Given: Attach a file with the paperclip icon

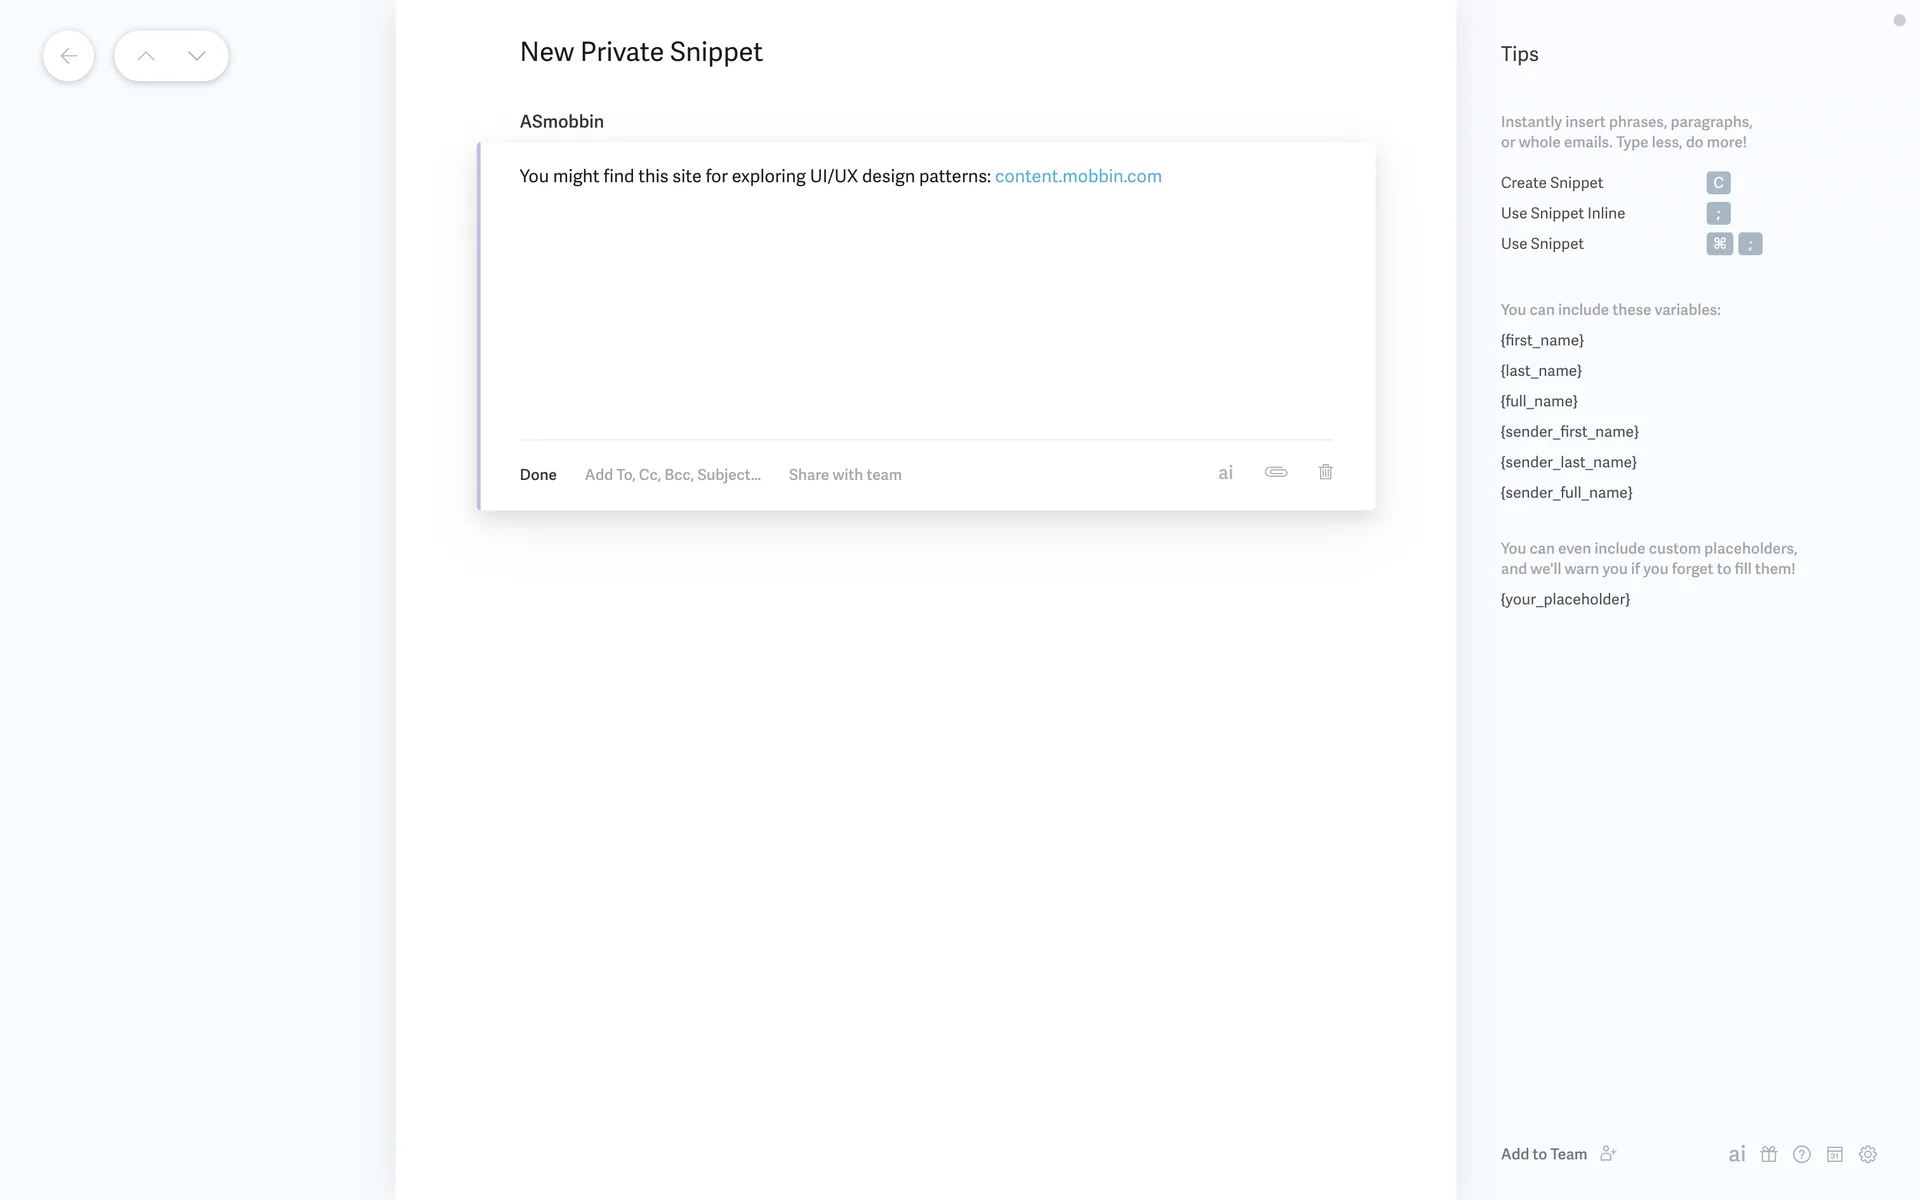Looking at the screenshot, I should pos(1276,472).
